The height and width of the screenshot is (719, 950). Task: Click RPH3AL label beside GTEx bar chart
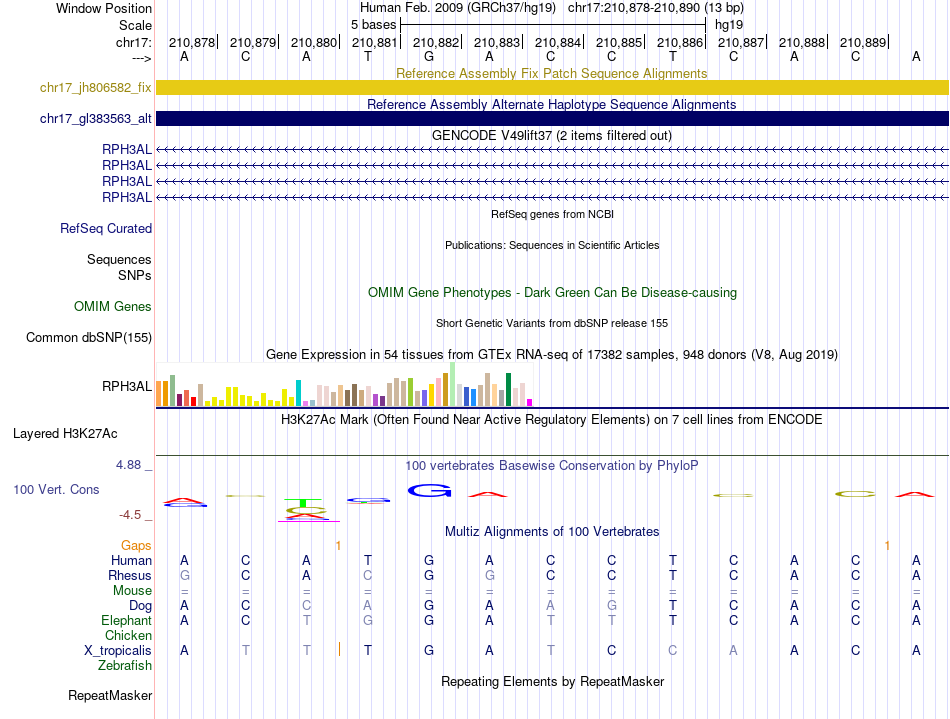point(127,386)
